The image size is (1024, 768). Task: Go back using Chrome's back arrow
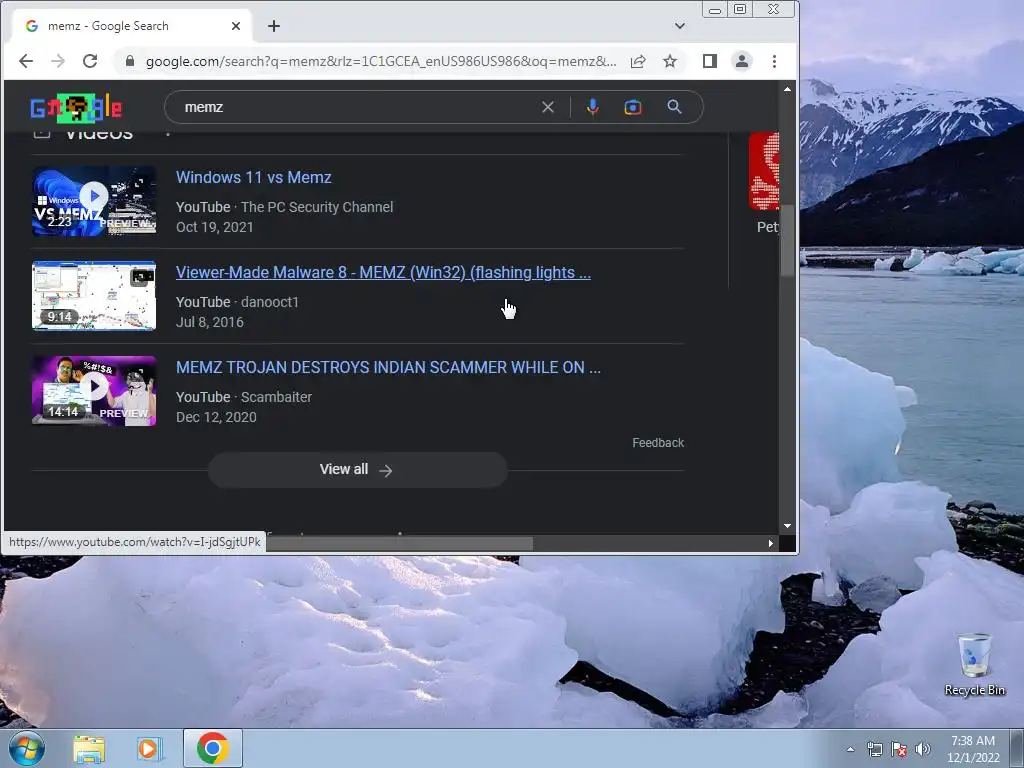point(26,61)
